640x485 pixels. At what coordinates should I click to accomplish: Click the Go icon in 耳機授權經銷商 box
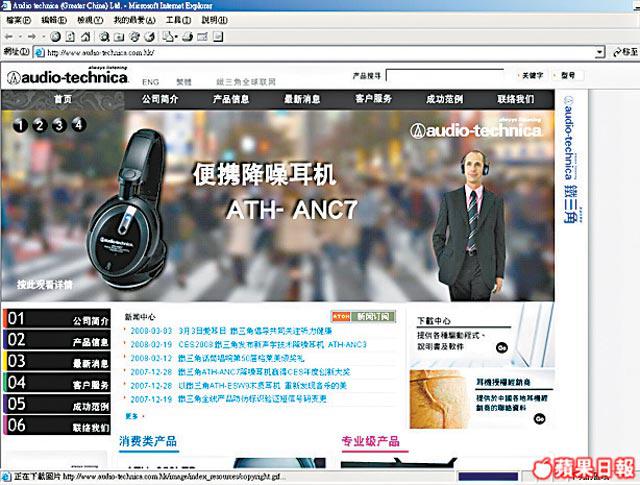pos(540,419)
